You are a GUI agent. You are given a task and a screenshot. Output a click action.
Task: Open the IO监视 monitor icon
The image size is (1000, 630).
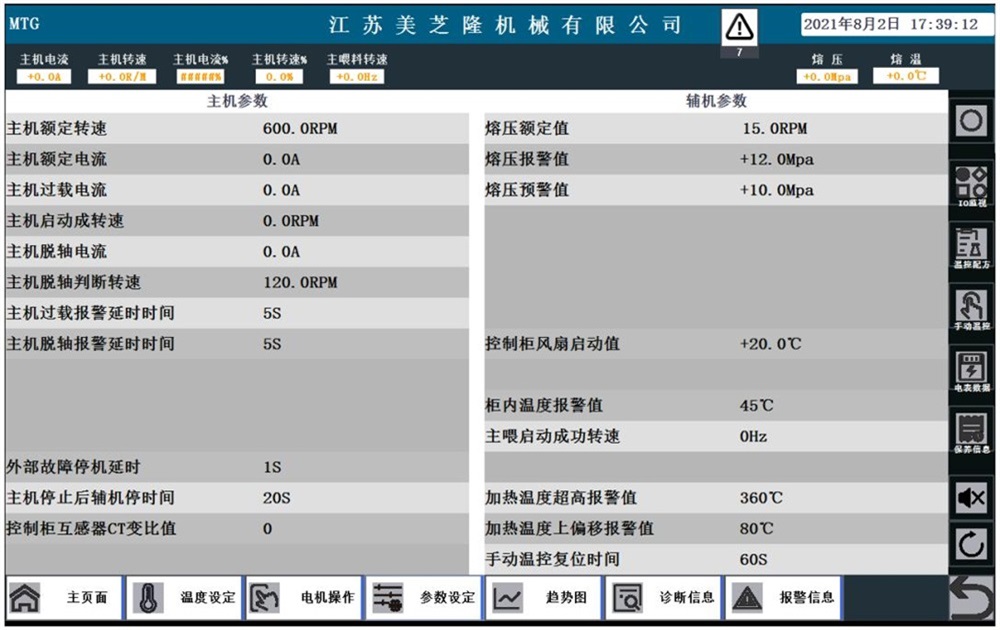click(971, 186)
